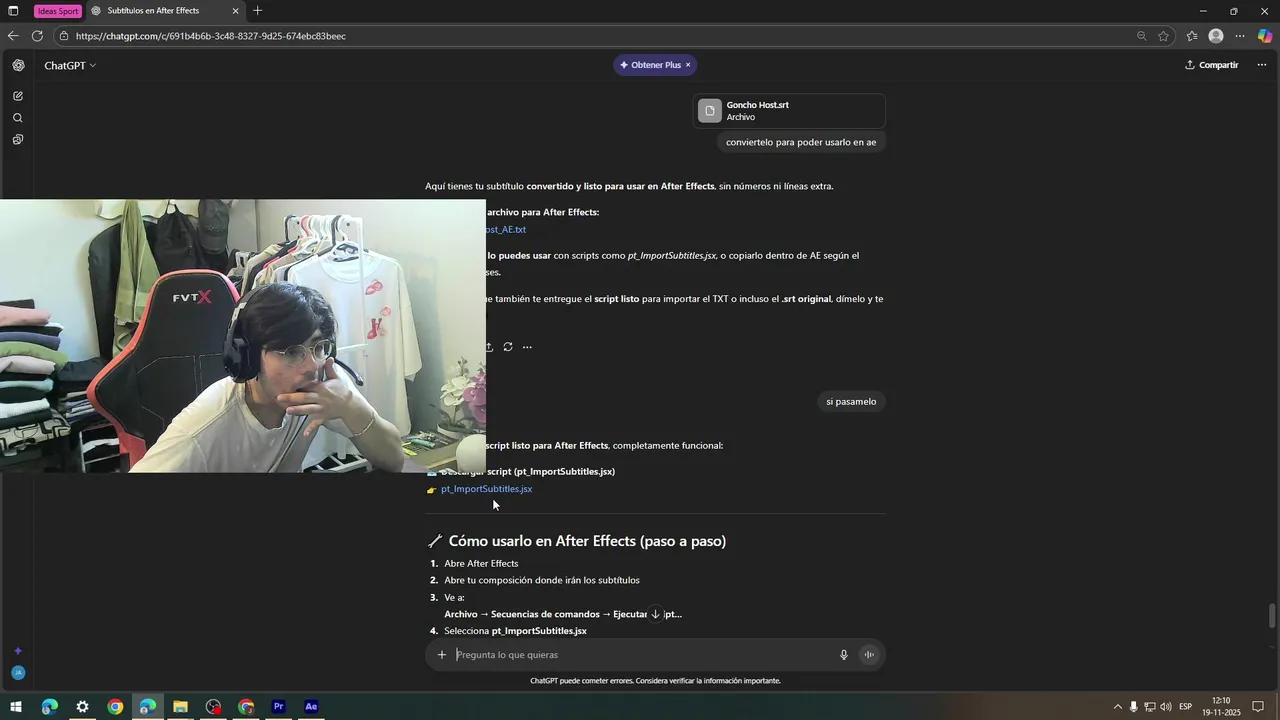The image size is (1280, 720).
Task: Open the Edge tab actions menu icon
Action: tap(13, 11)
